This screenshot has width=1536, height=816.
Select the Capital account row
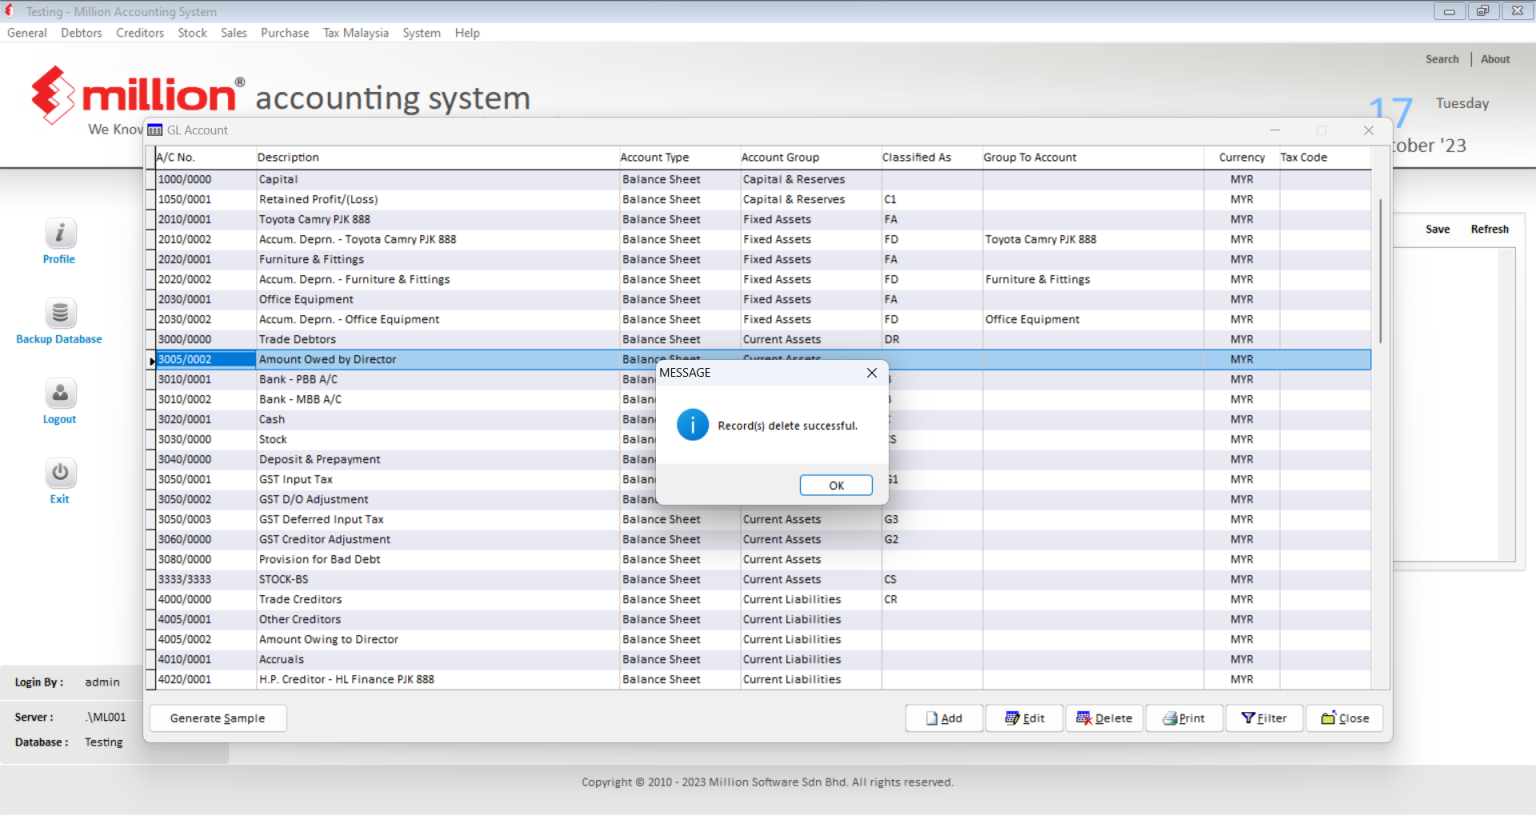coord(763,179)
